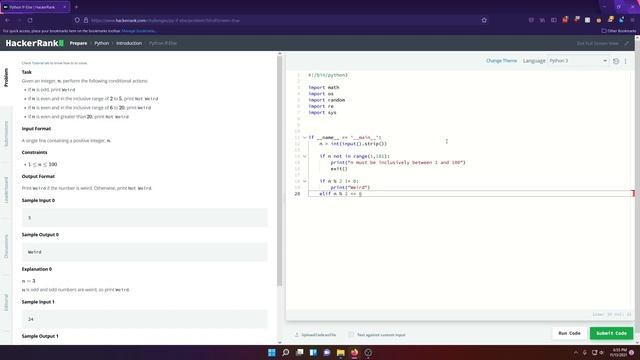
Task: Switch to the Submissions side tab
Action: (6, 134)
